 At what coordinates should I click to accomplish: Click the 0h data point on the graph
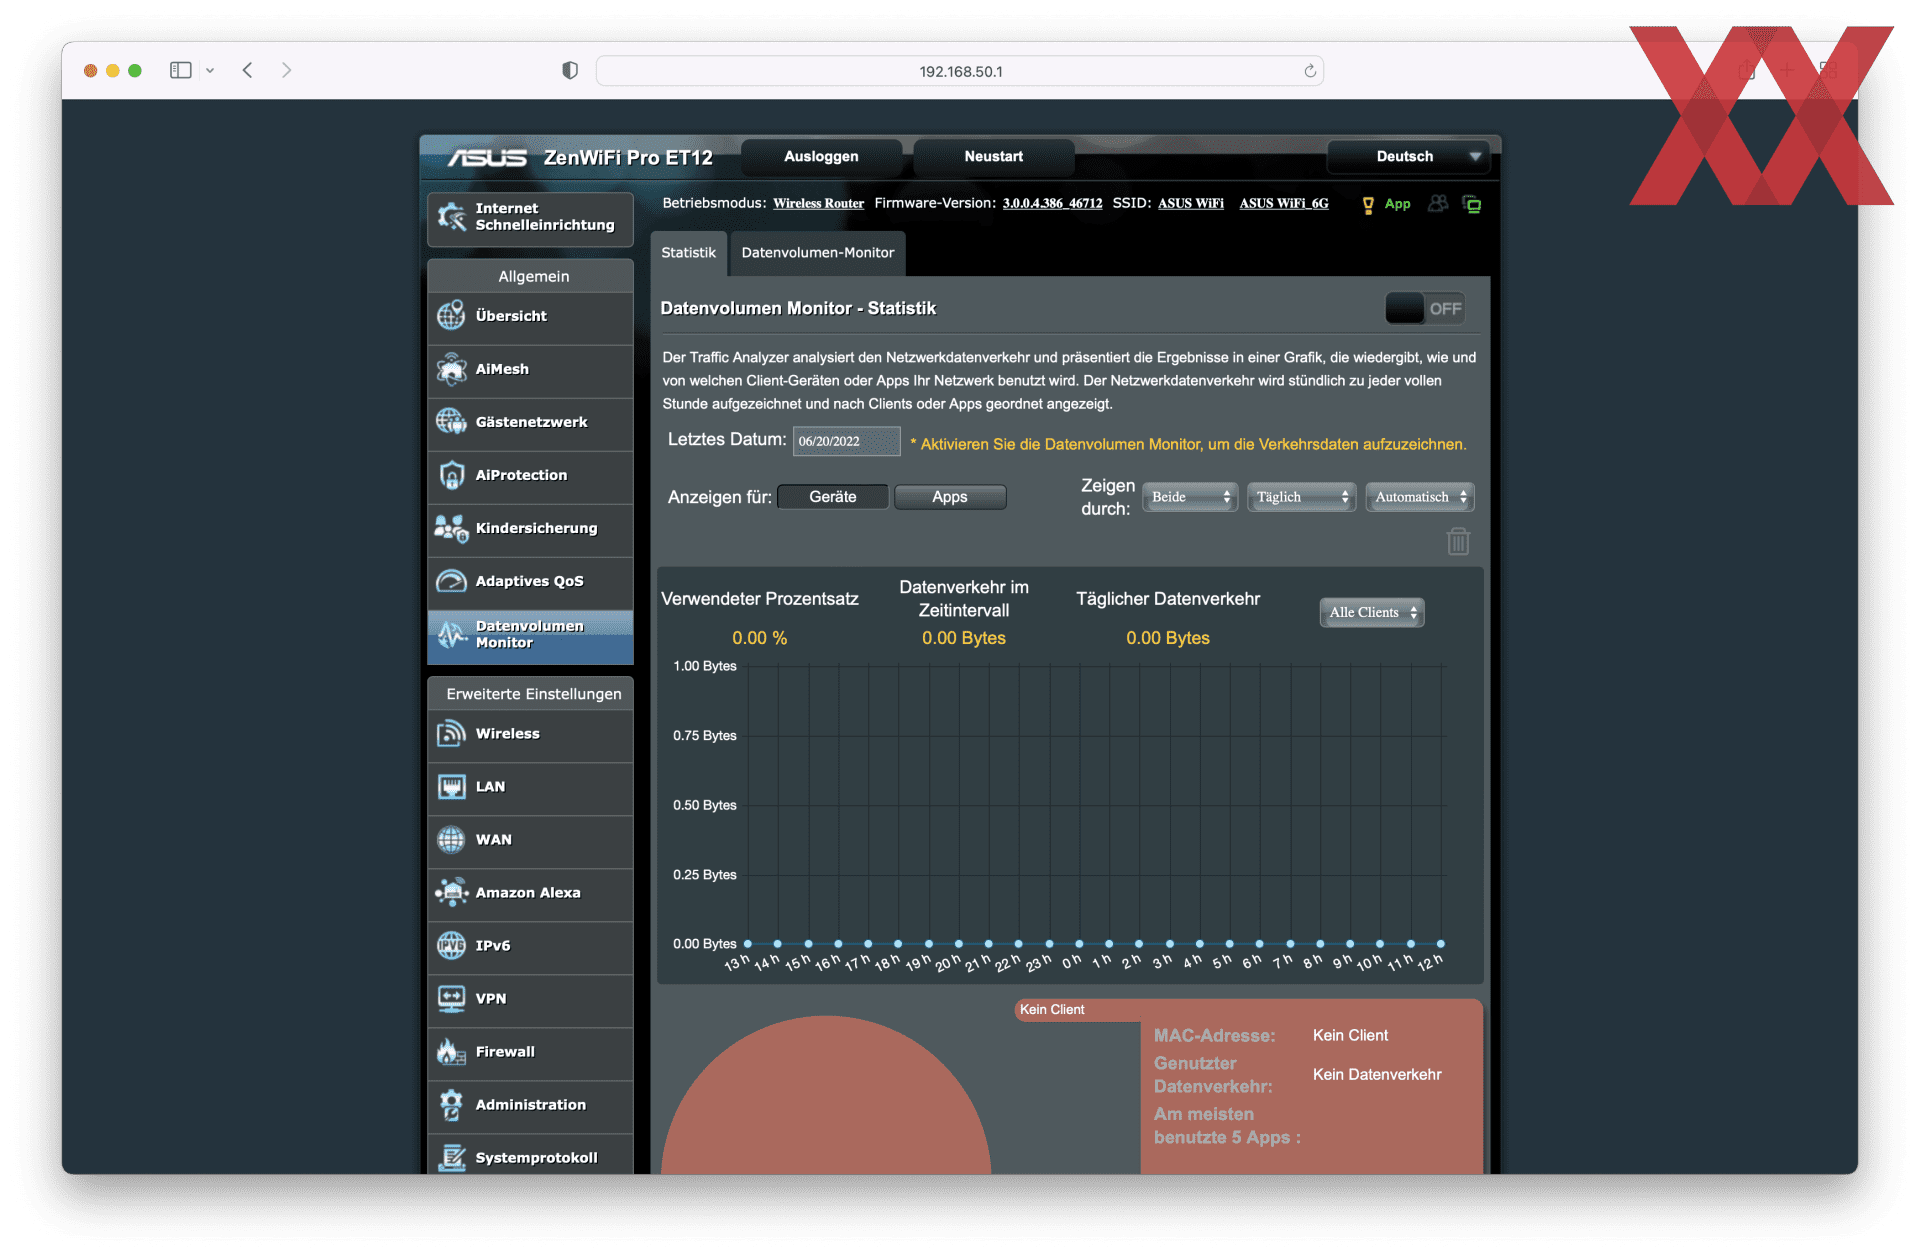1079,943
